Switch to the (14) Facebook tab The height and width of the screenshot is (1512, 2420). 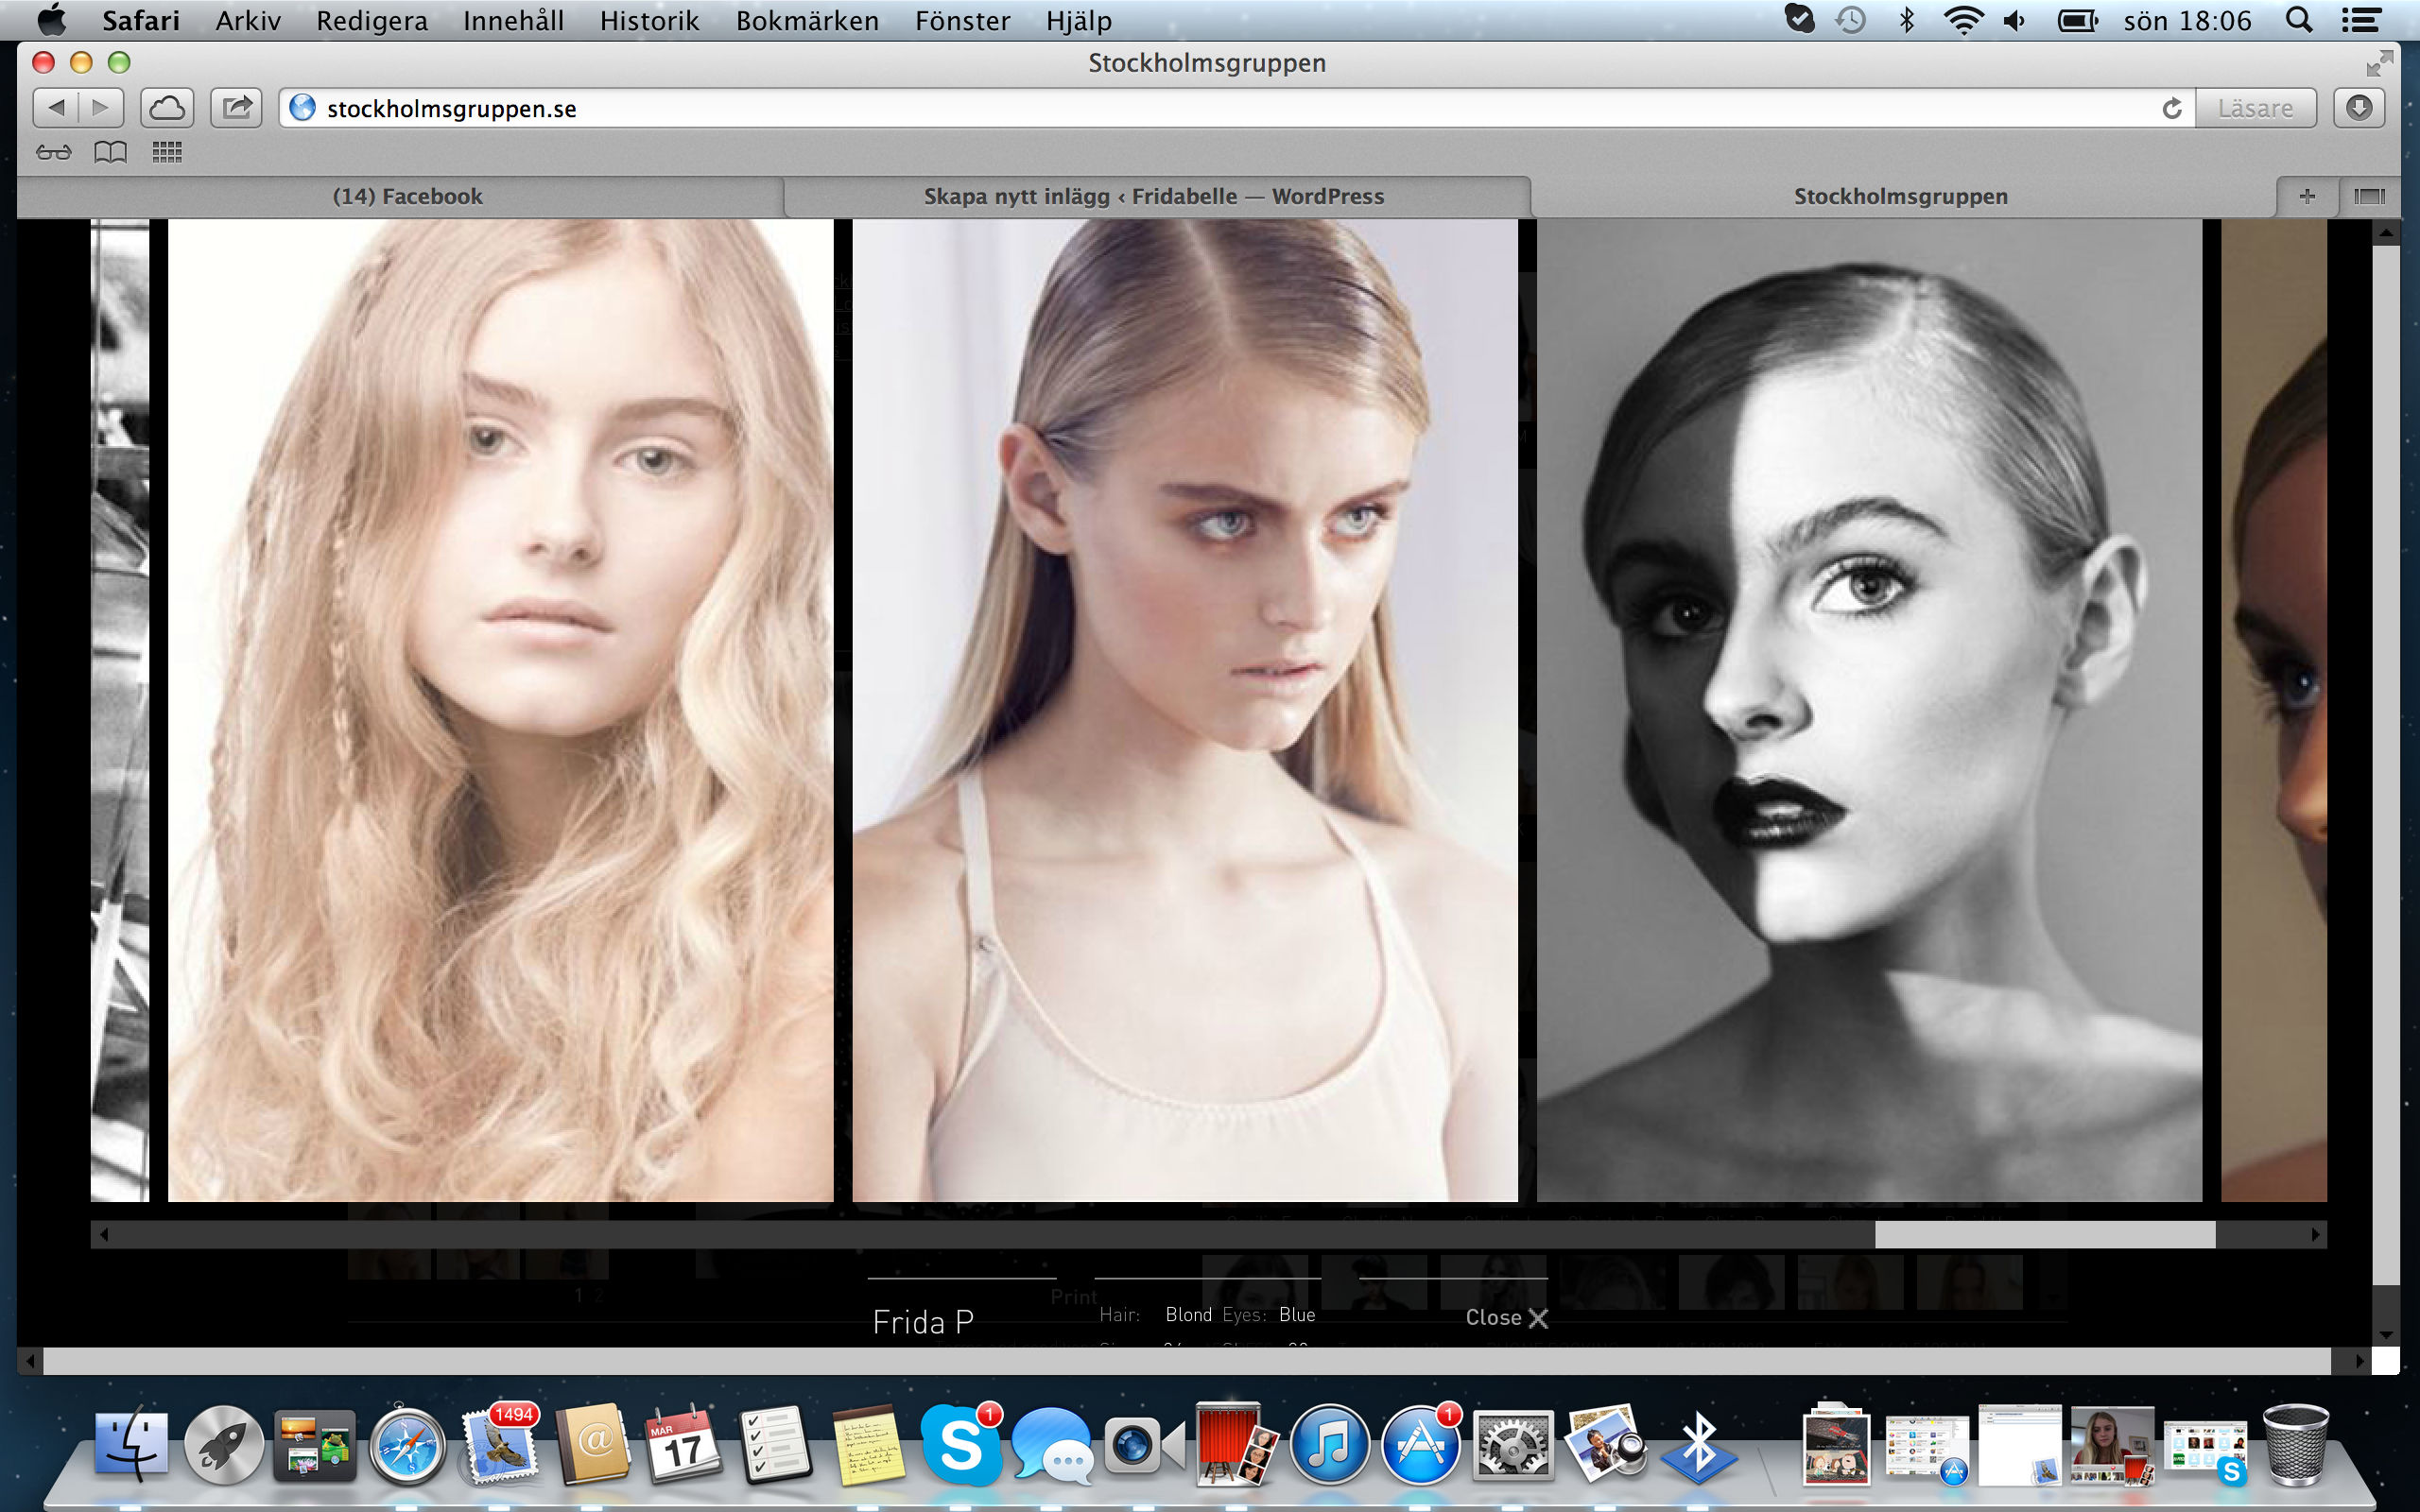pos(407,197)
